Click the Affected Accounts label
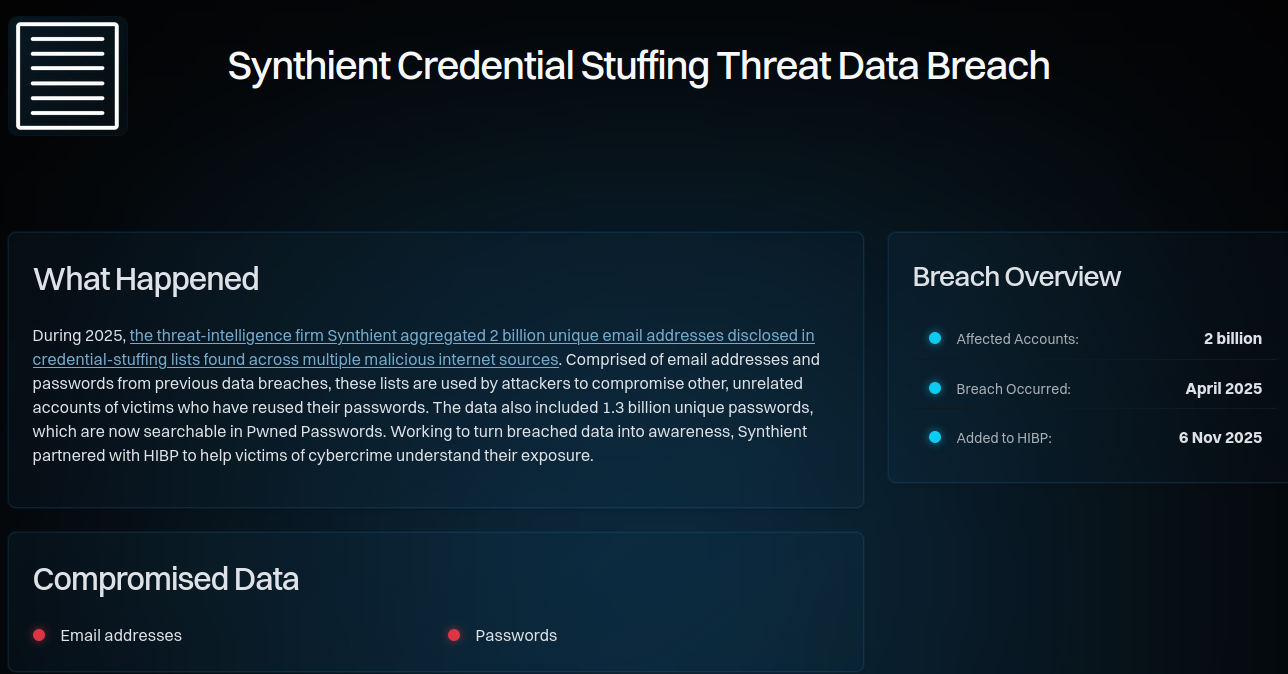The width and height of the screenshot is (1288, 674). coord(1017,339)
